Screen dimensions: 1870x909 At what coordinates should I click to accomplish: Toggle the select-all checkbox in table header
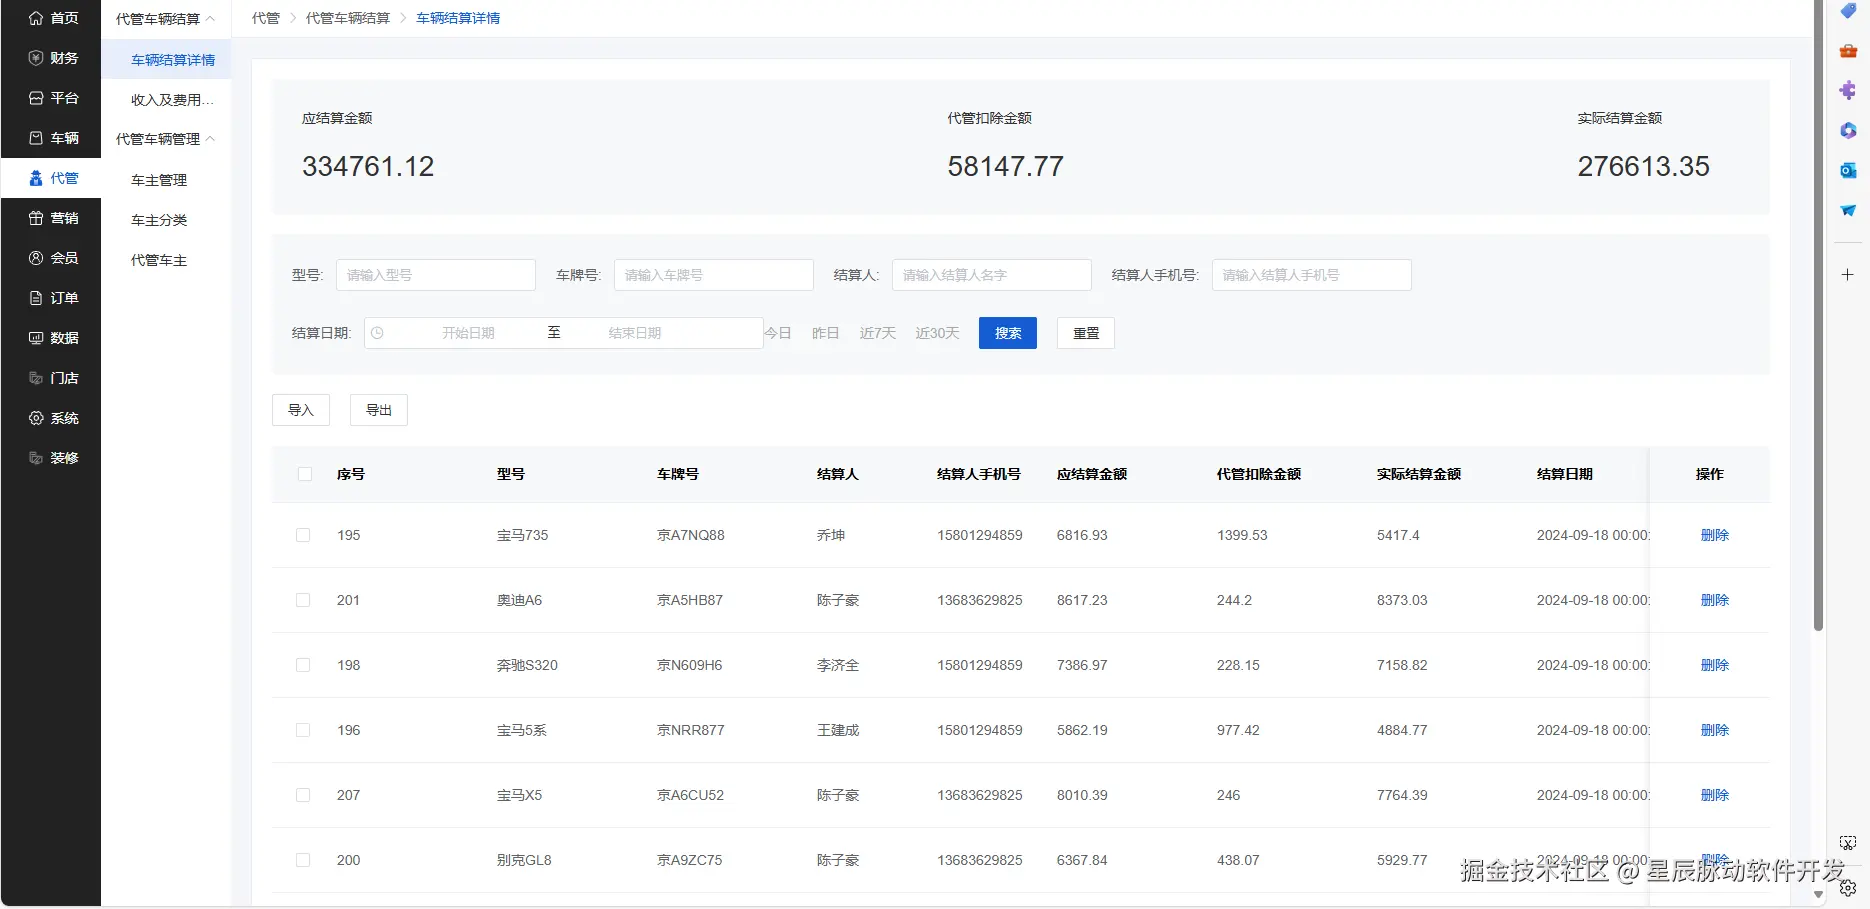click(x=305, y=474)
